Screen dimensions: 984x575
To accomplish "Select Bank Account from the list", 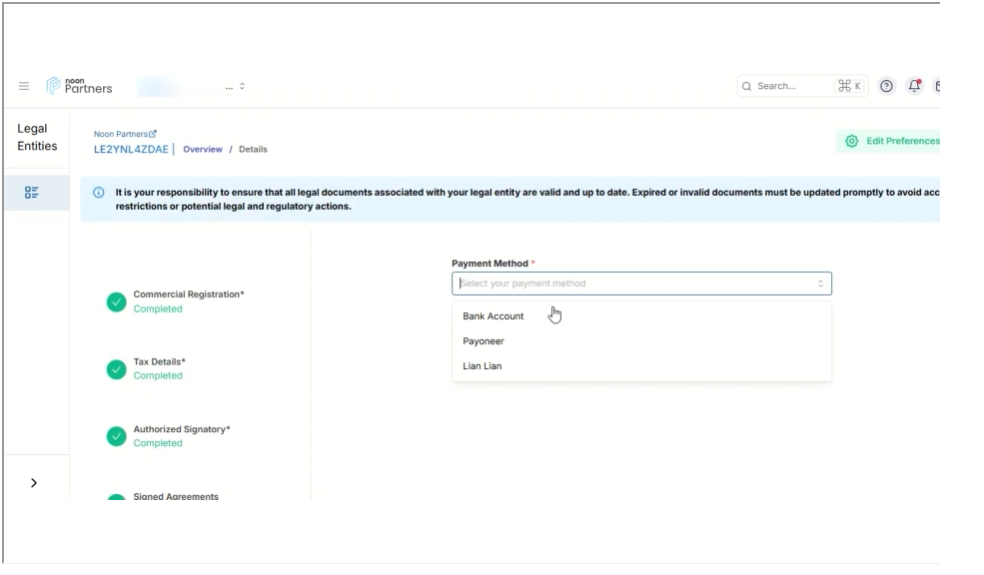I will 493,316.
